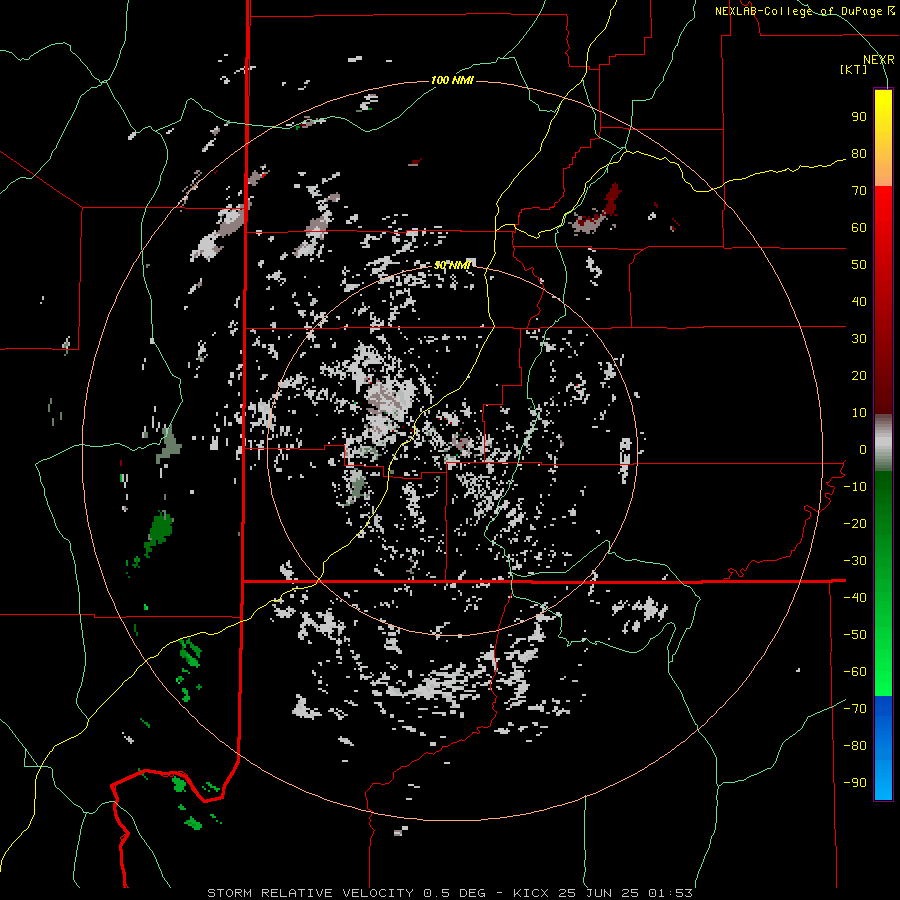
Task: Click the -70 value on velocity scale
Action: 855,709
